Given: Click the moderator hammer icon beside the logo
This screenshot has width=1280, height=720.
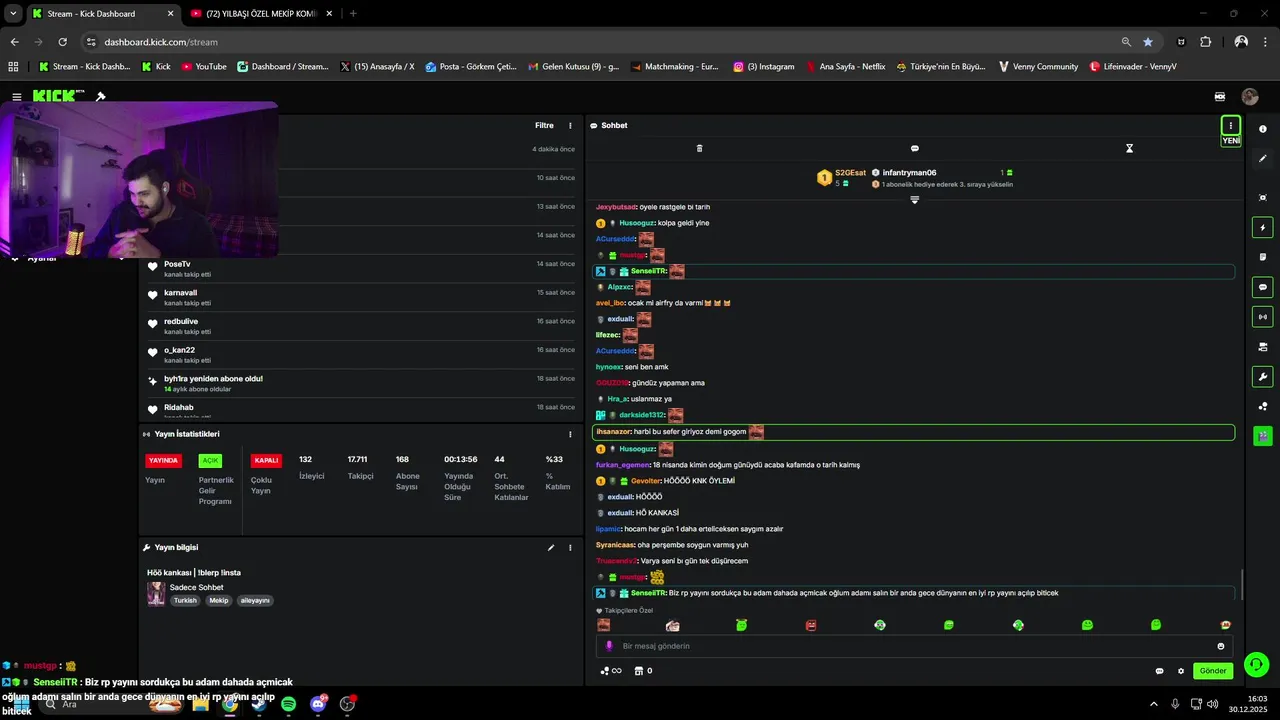Looking at the screenshot, I should 100,97.
